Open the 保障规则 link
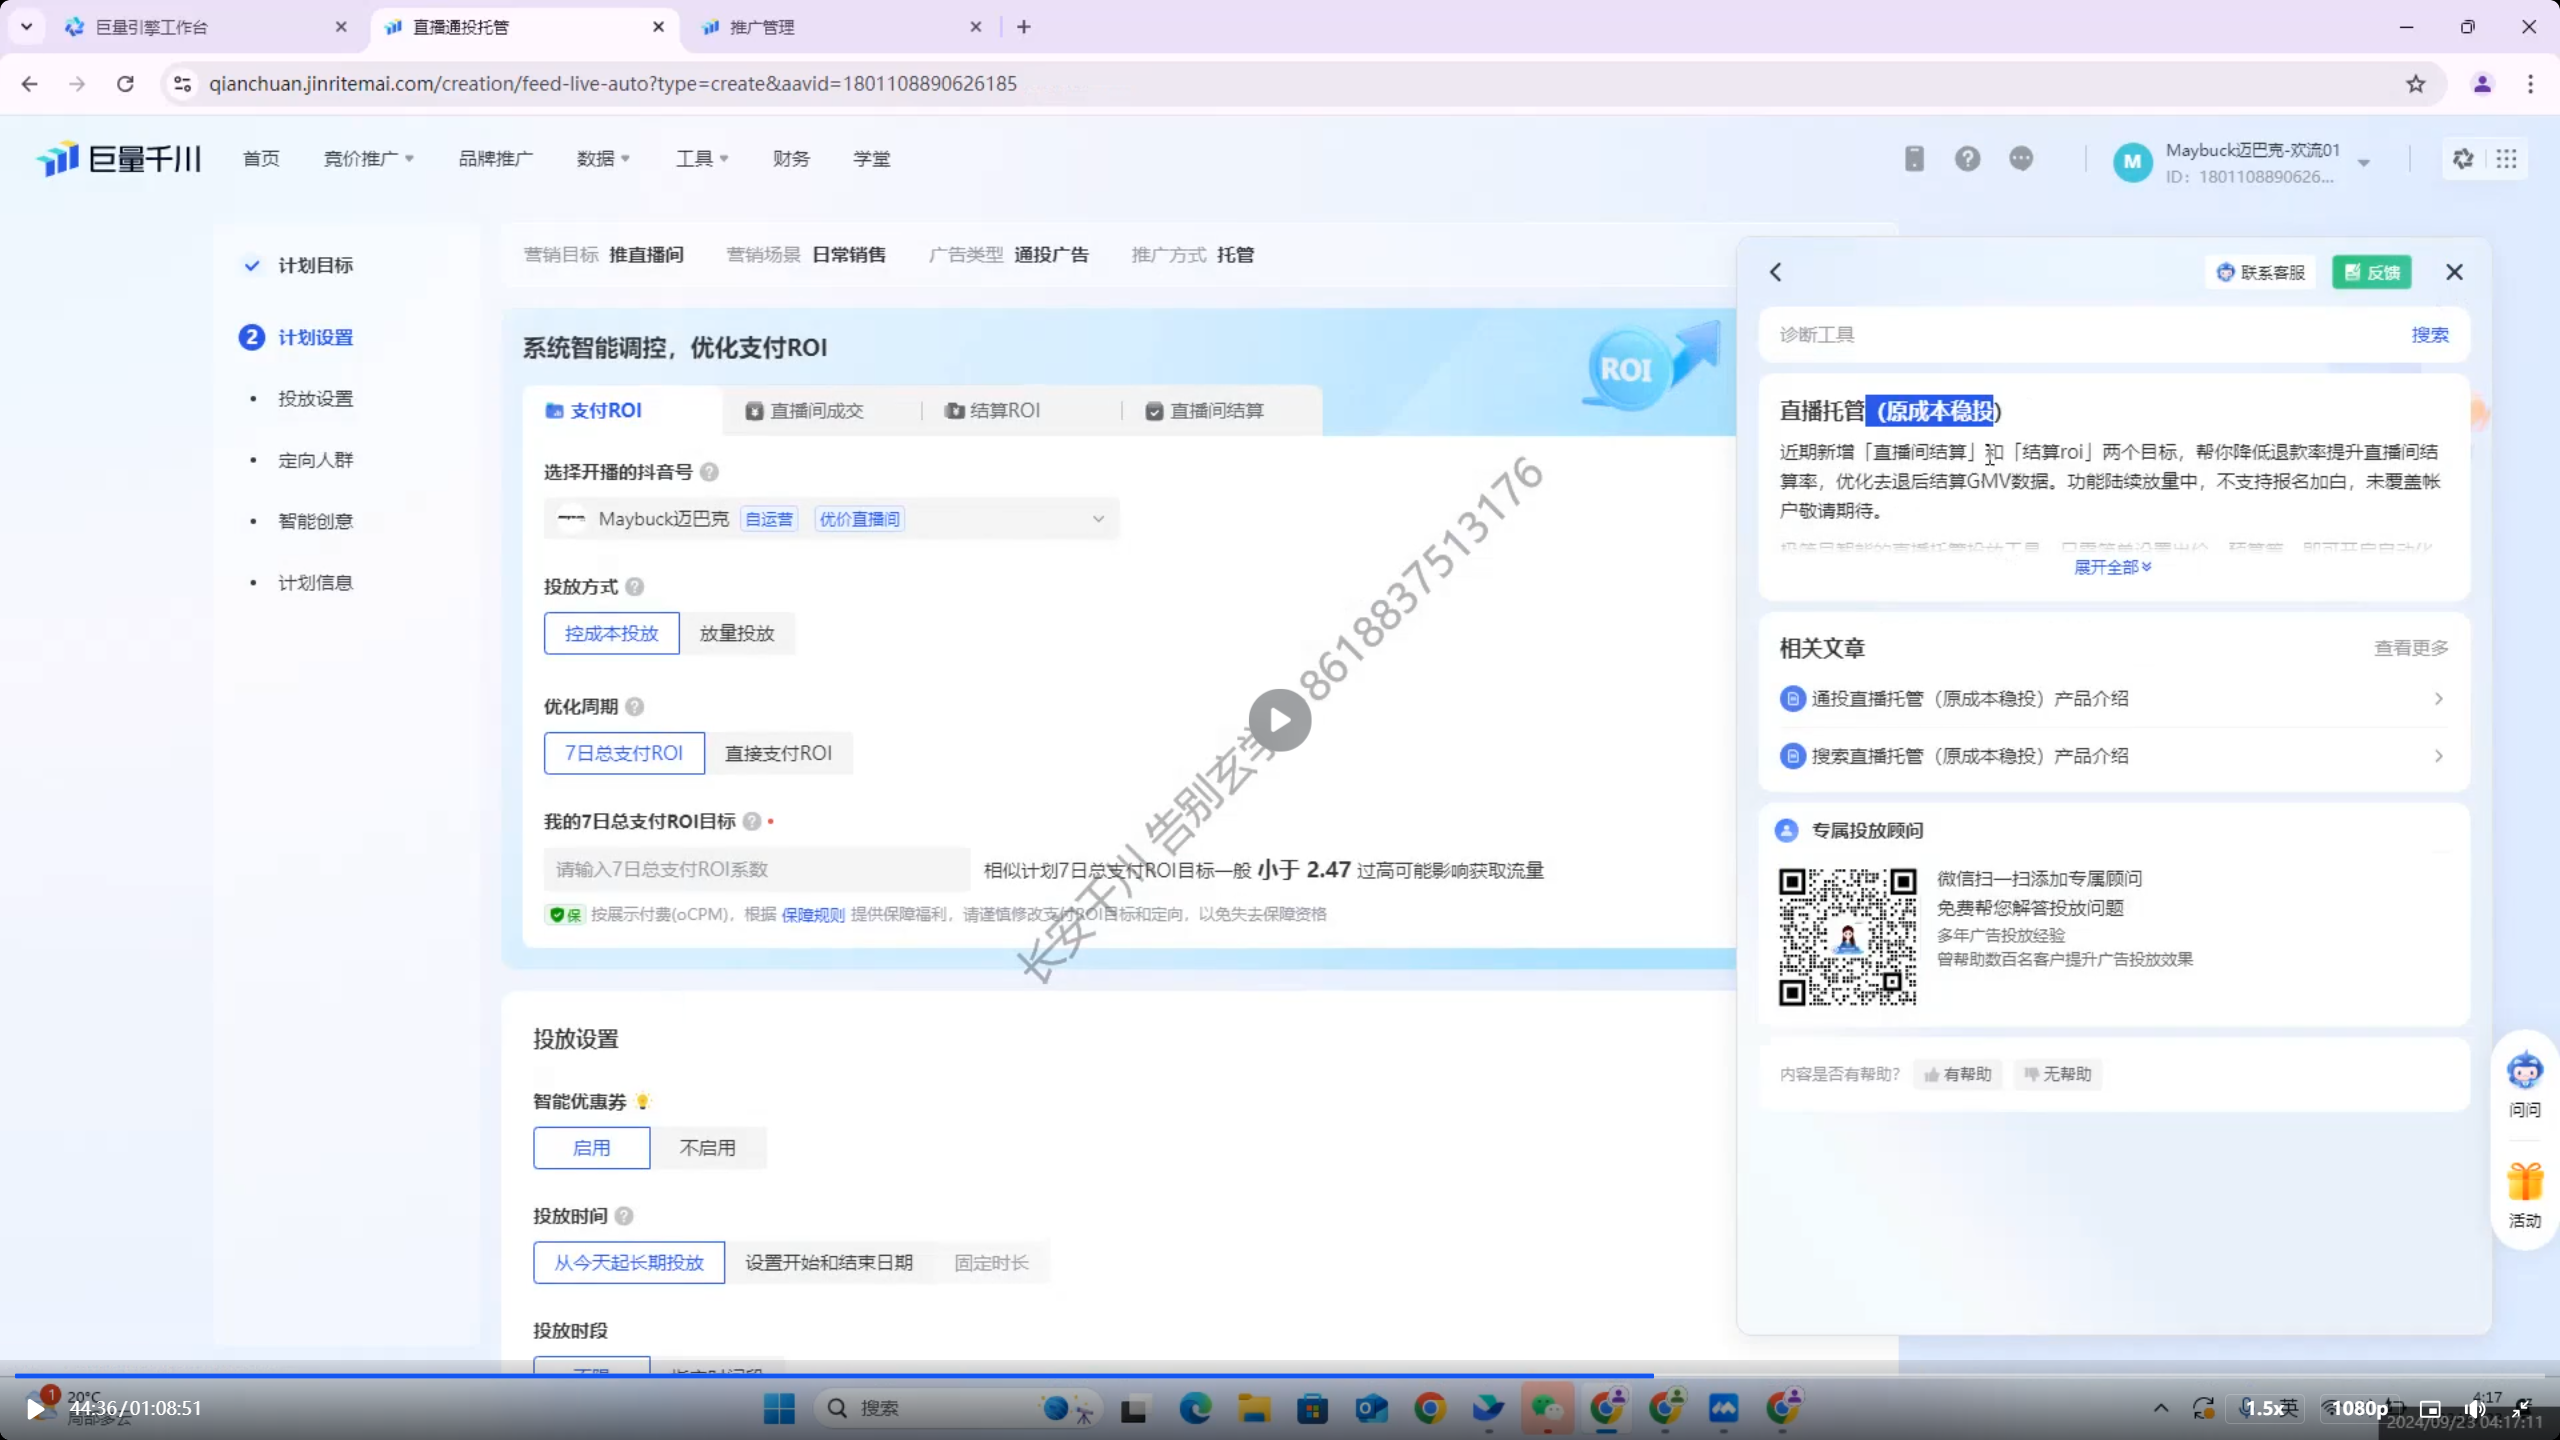2560x1440 pixels. 813,915
